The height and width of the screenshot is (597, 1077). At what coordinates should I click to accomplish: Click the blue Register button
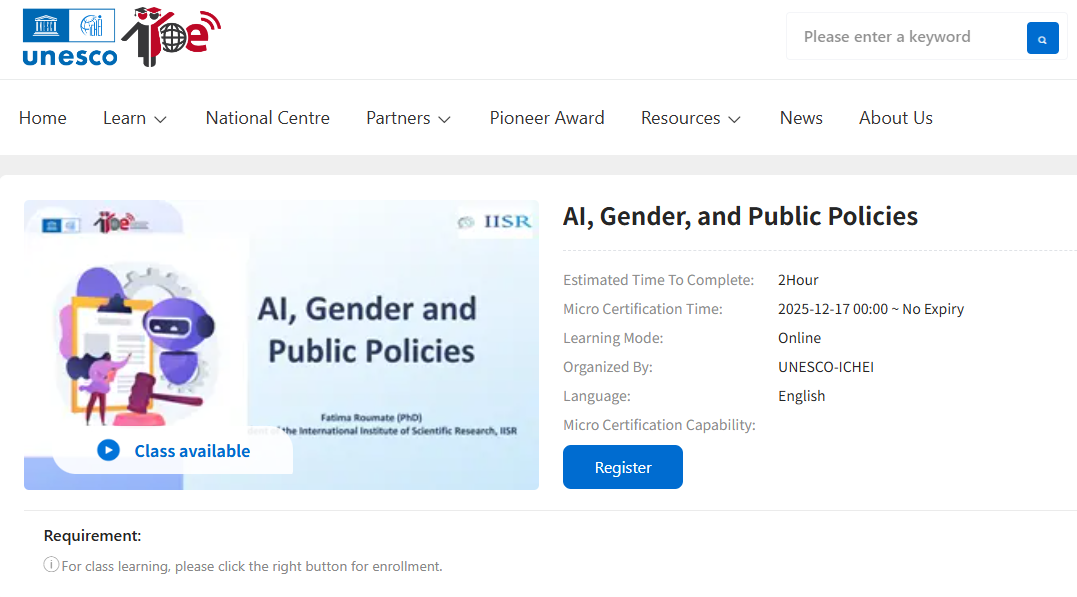tap(622, 467)
